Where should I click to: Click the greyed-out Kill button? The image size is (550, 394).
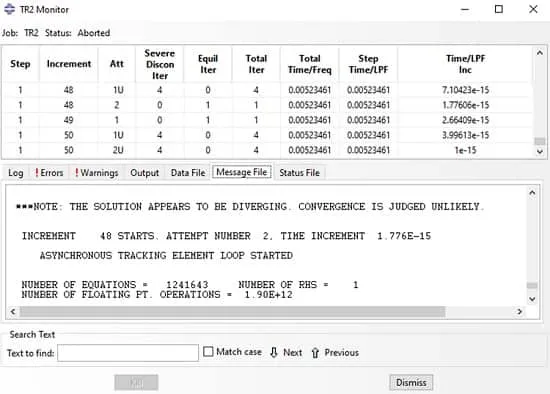[136, 382]
